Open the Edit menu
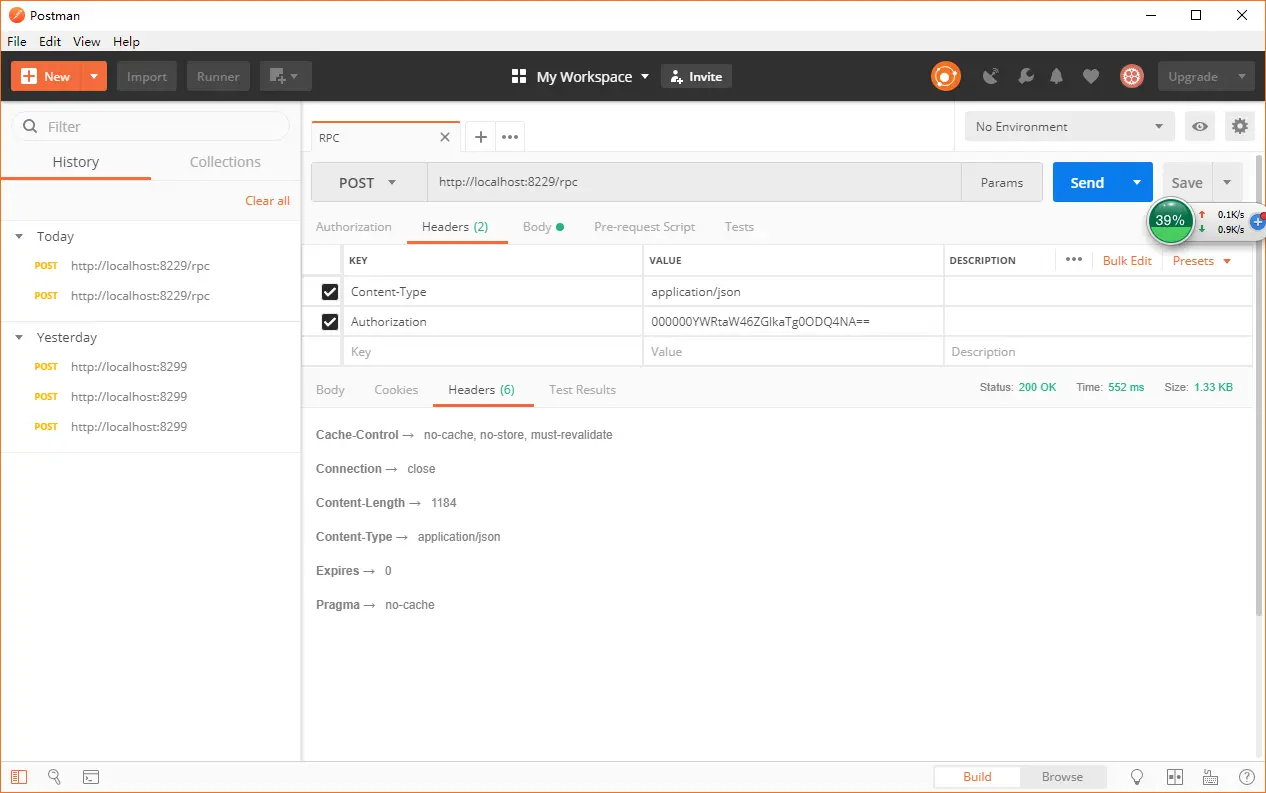1266x793 pixels. [50, 41]
